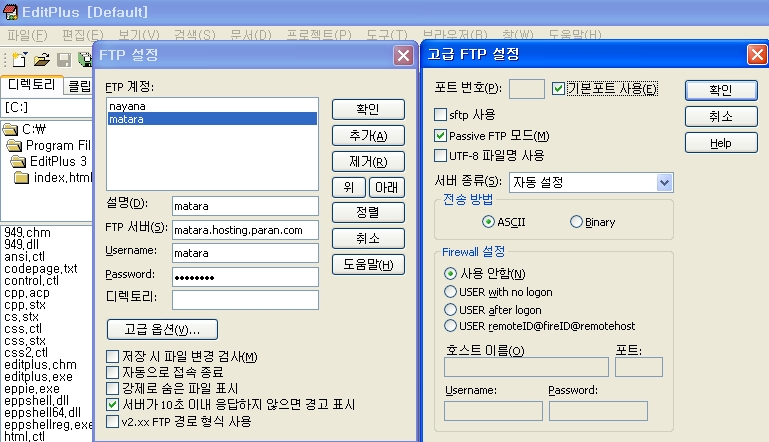The height and width of the screenshot is (442, 769).
Task: Select matara FTP account in list
Action: [212, 119]
